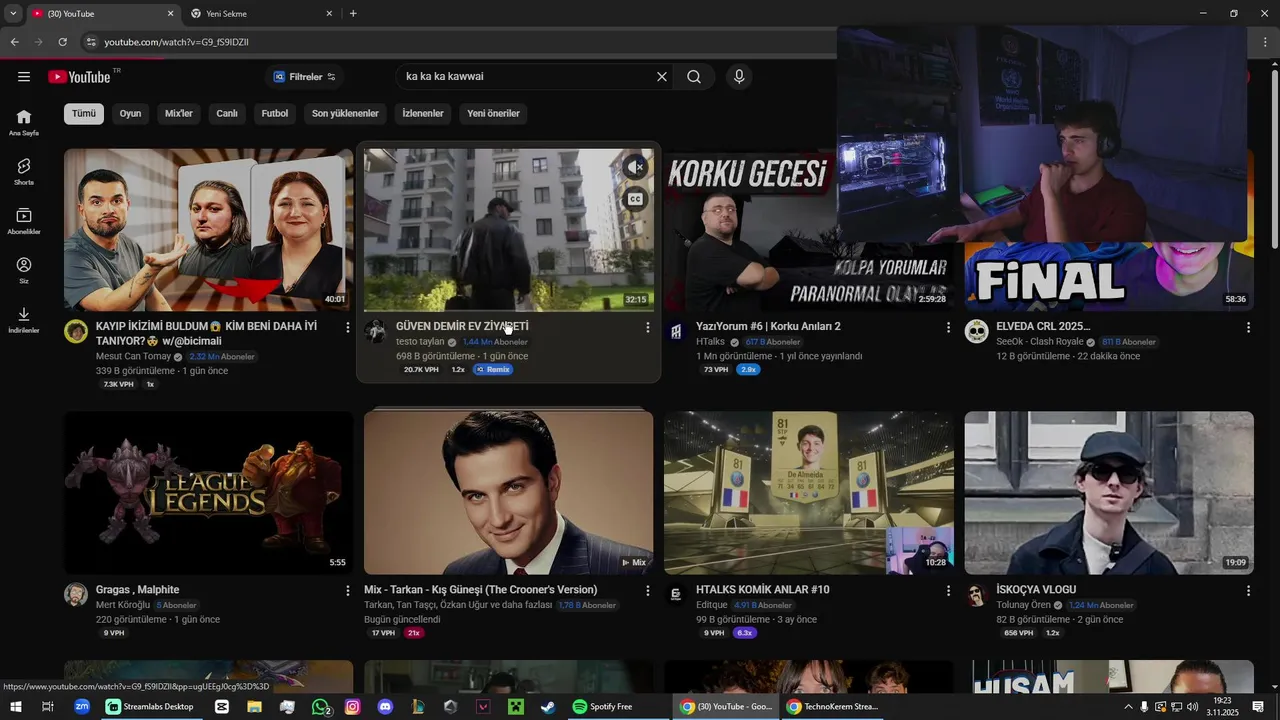Open the Filtreler filter button
Image resolution: width=1280 pixels, height=720 pixels.
click(x=304, y=77)
